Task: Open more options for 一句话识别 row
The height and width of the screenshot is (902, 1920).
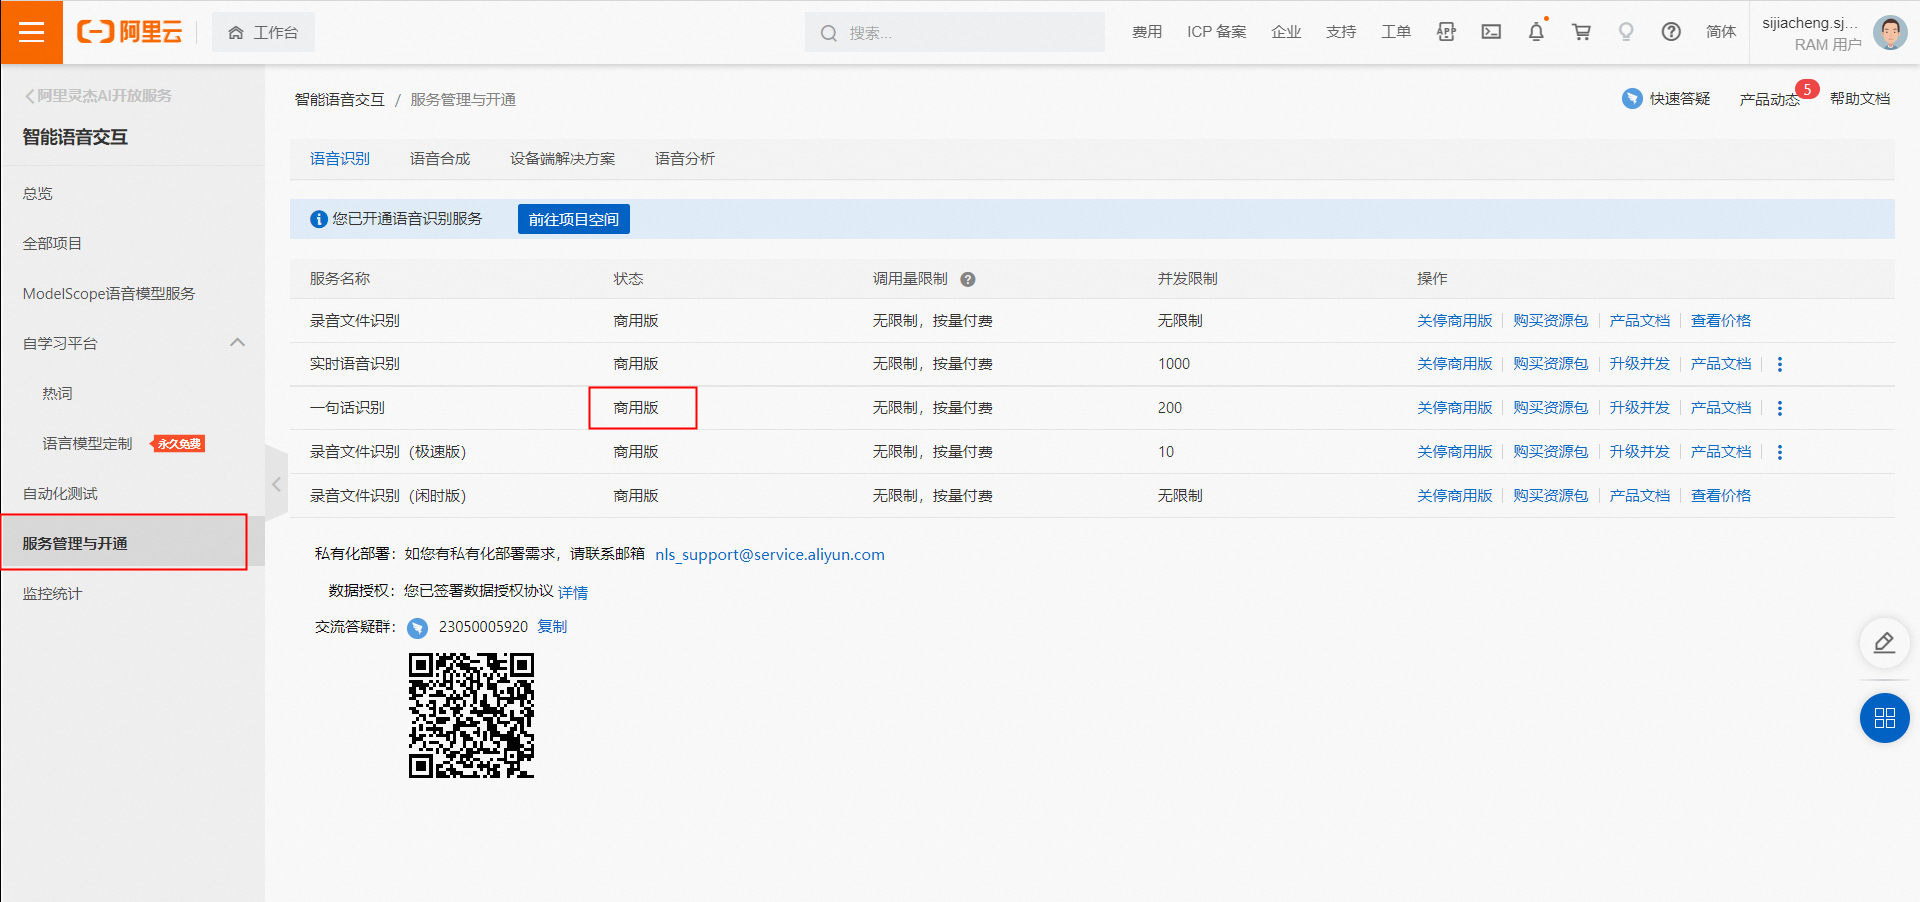Action: click(1780, 408)
